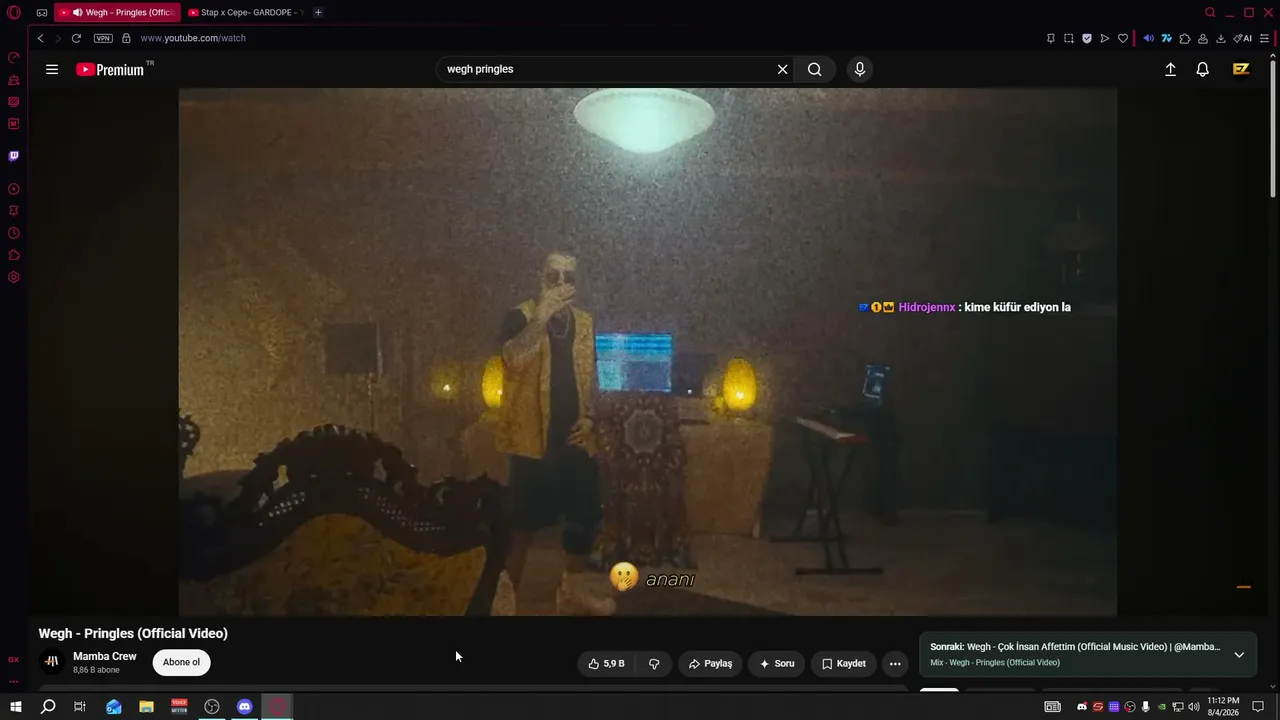Expand the Sonraki up-next mix panel
The width and height of the screenshot is (1280, 720).
pos(1239,655)
